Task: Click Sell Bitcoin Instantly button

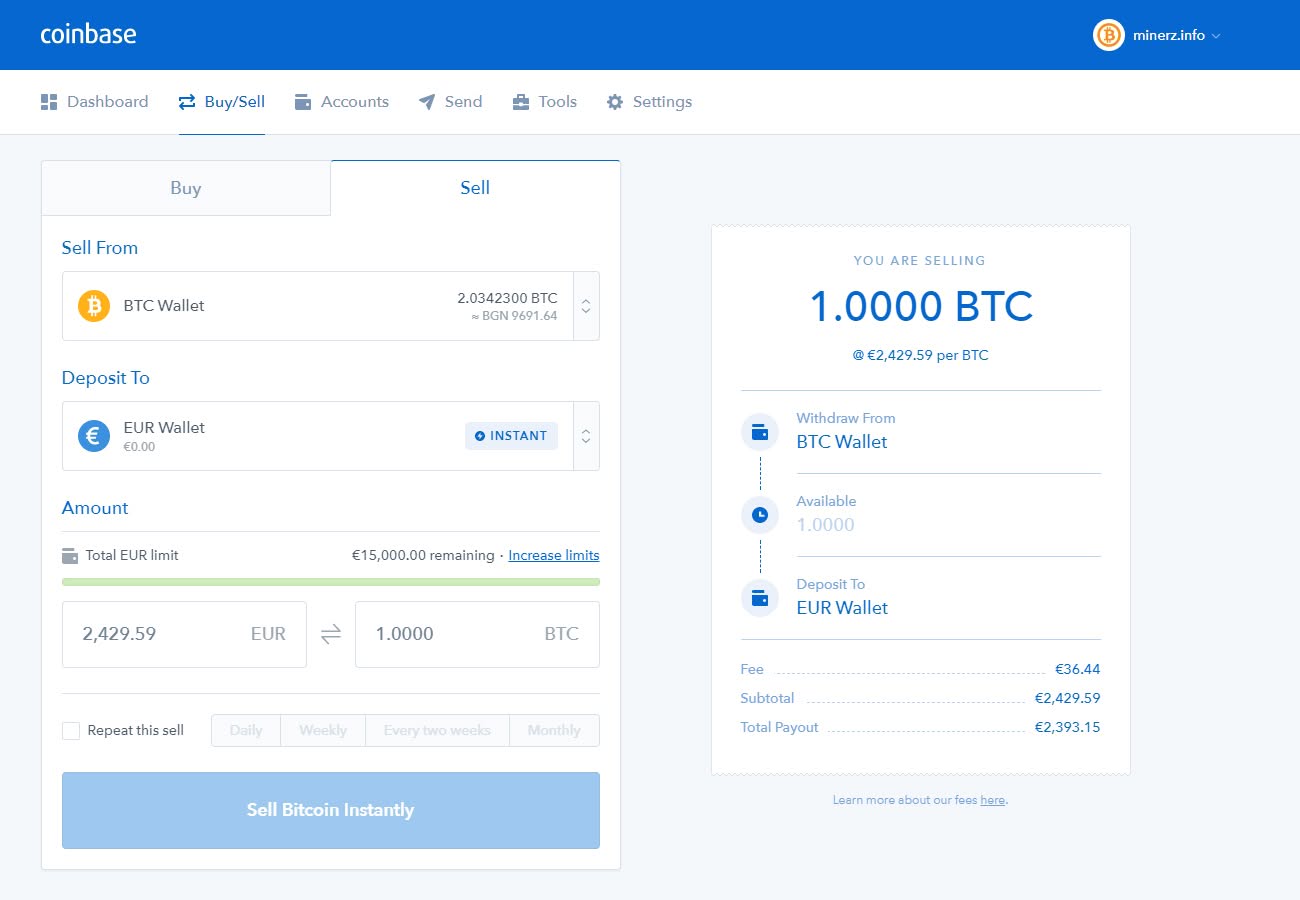Action: (x=331, y=811)
